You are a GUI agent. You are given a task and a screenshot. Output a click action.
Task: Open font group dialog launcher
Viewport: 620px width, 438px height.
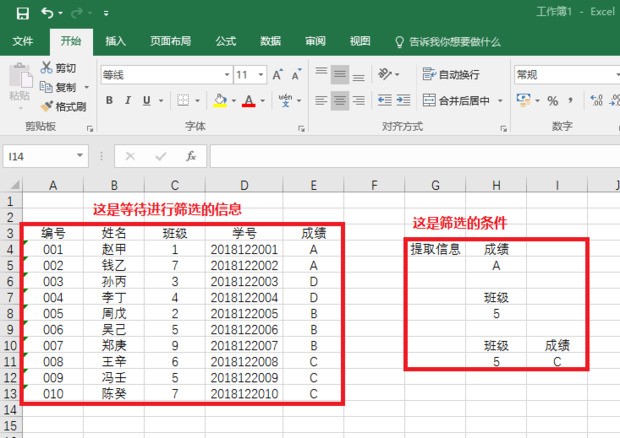click(302, 128)
